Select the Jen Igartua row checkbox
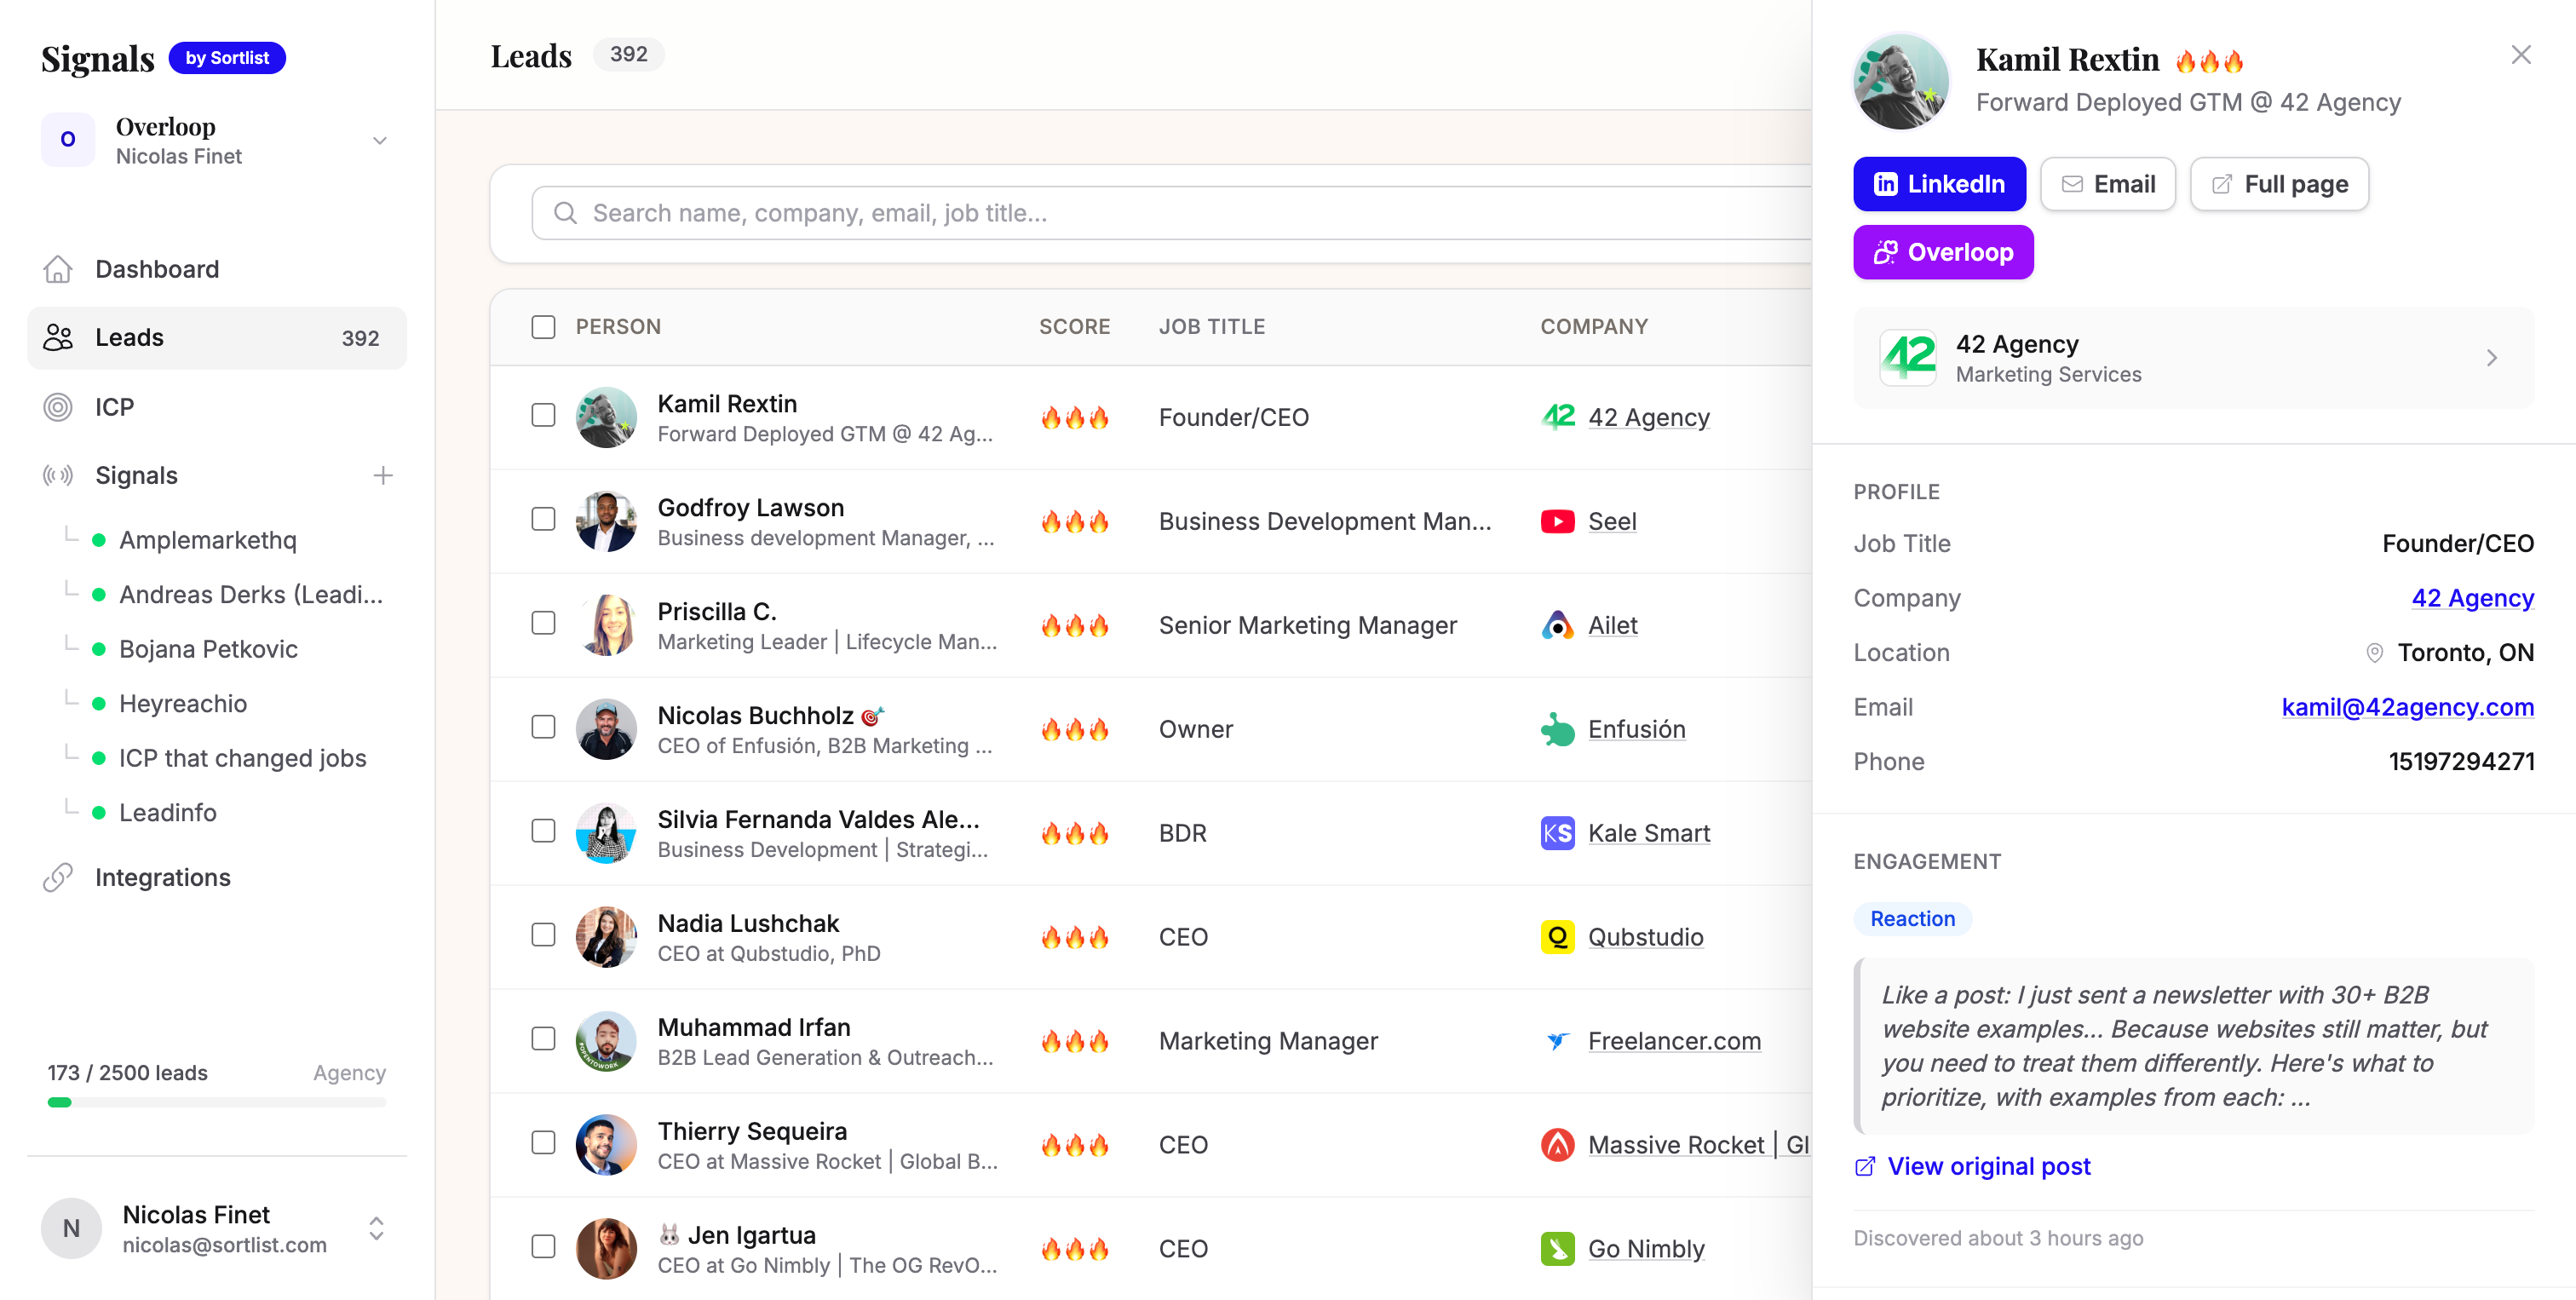The image size is (2576, 1300). click(543, 1247)
